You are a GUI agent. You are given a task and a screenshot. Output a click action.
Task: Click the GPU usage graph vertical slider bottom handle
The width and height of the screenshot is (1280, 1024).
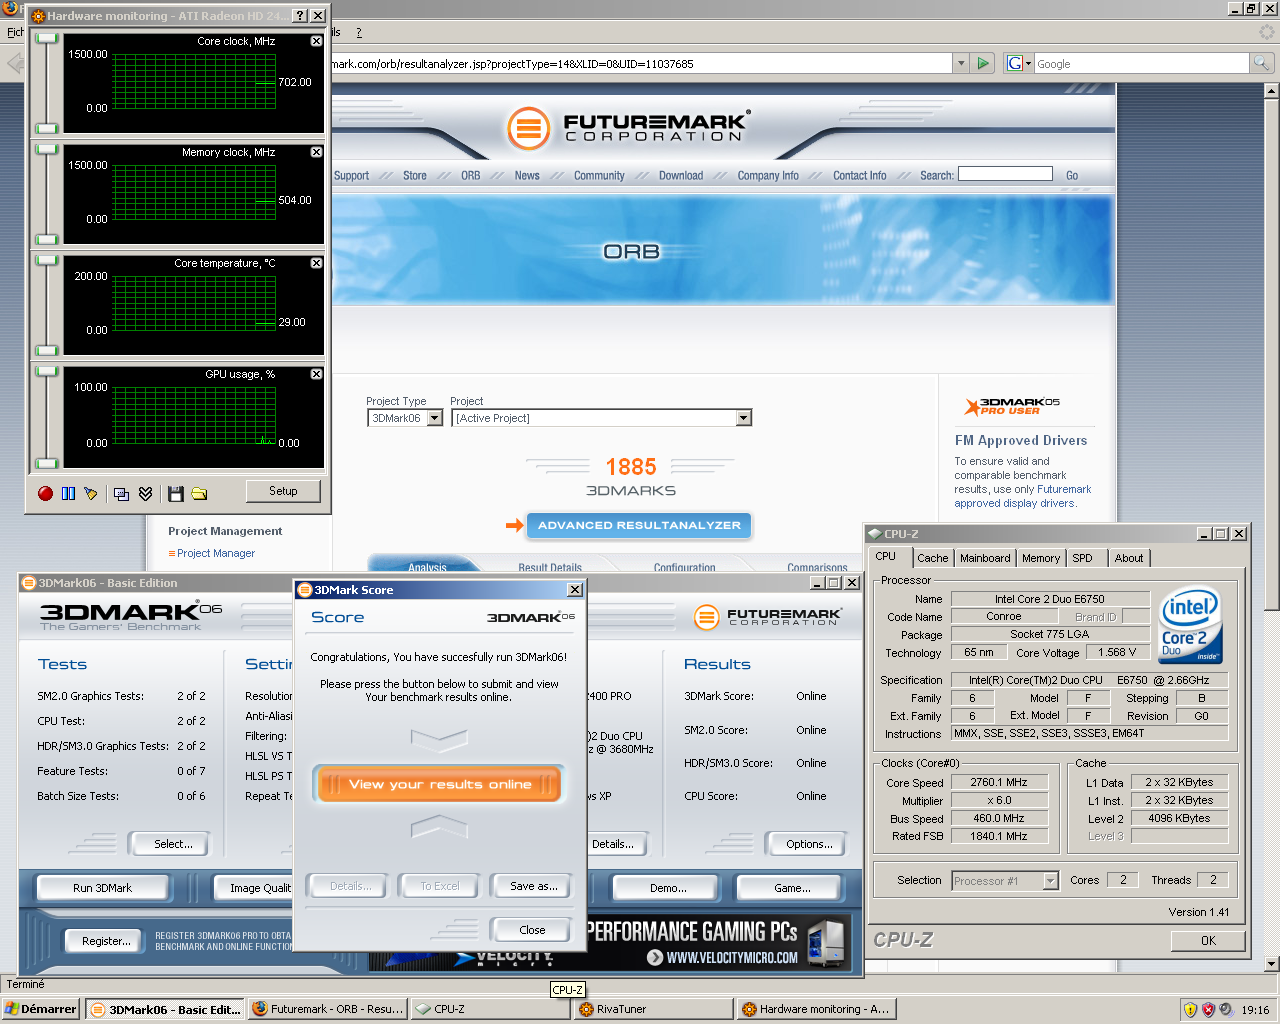(x=46, y=462)
